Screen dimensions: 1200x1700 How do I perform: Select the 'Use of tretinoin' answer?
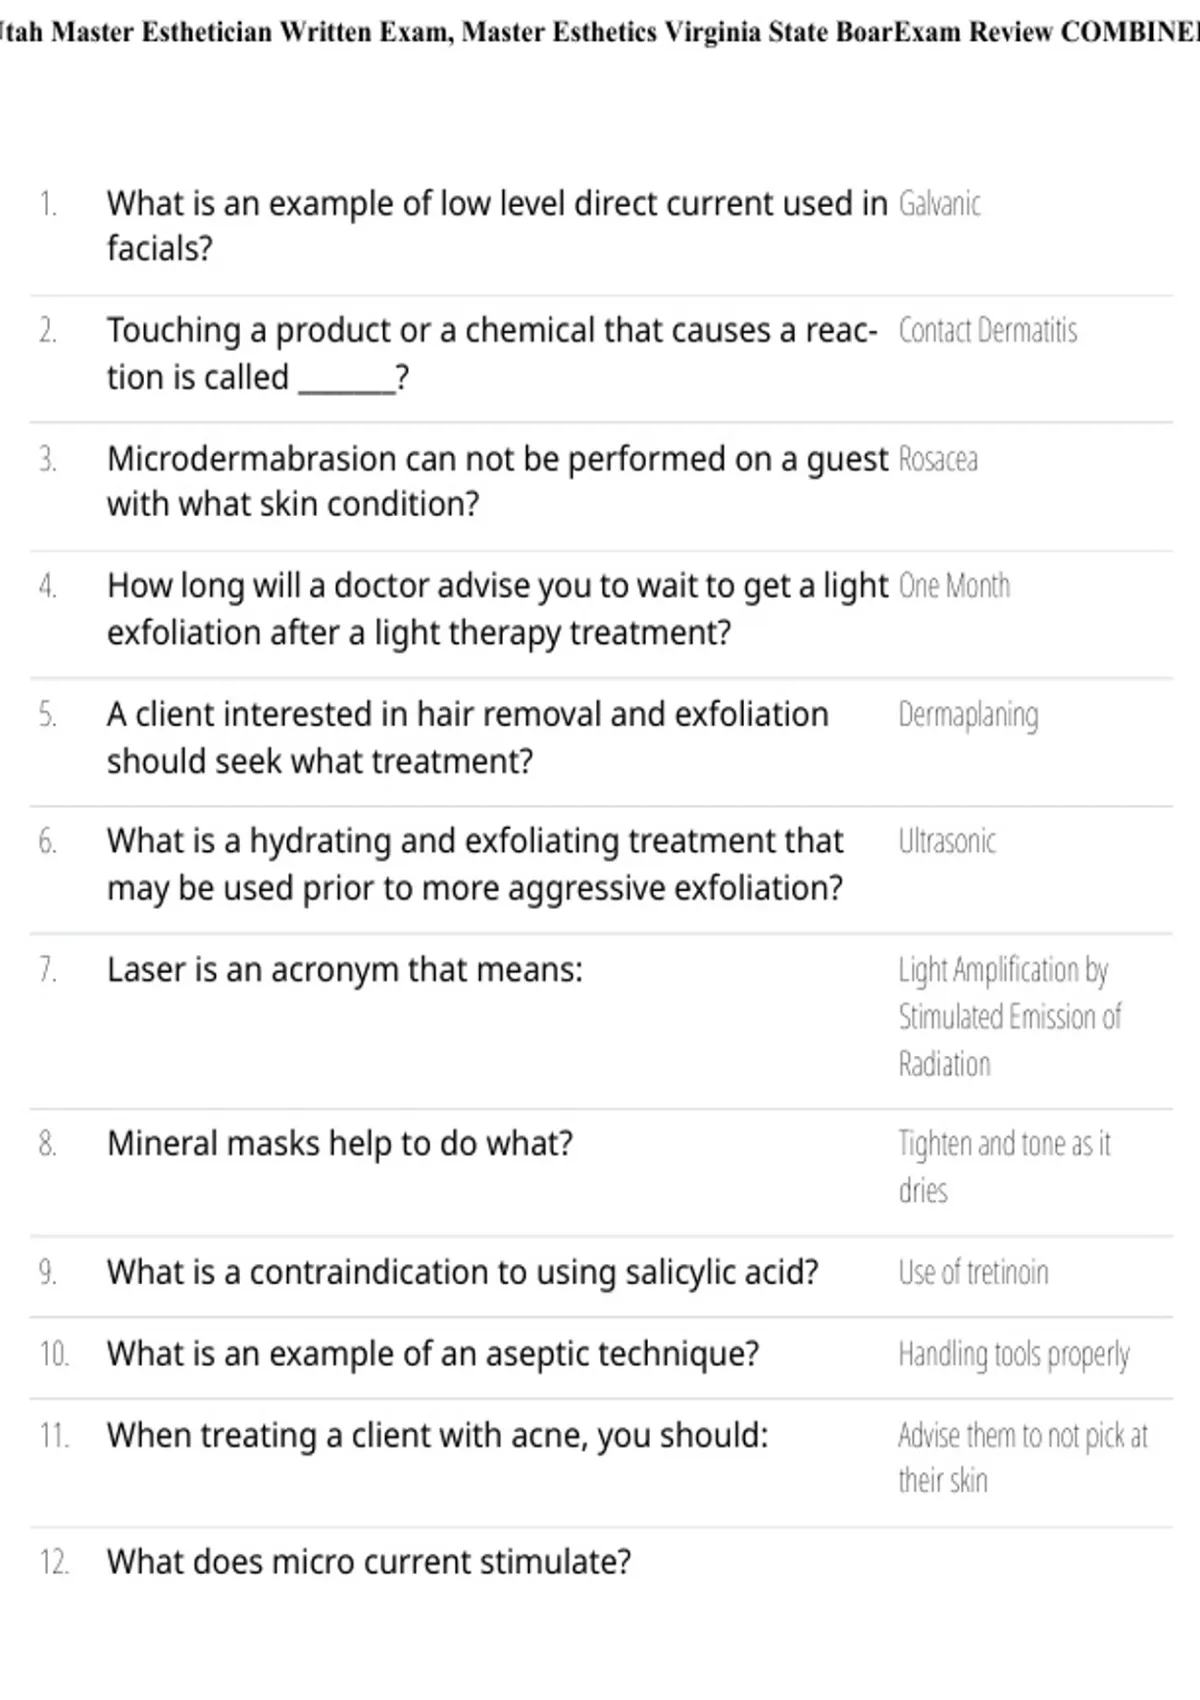pyautogui.click(x=973, y=1273)
